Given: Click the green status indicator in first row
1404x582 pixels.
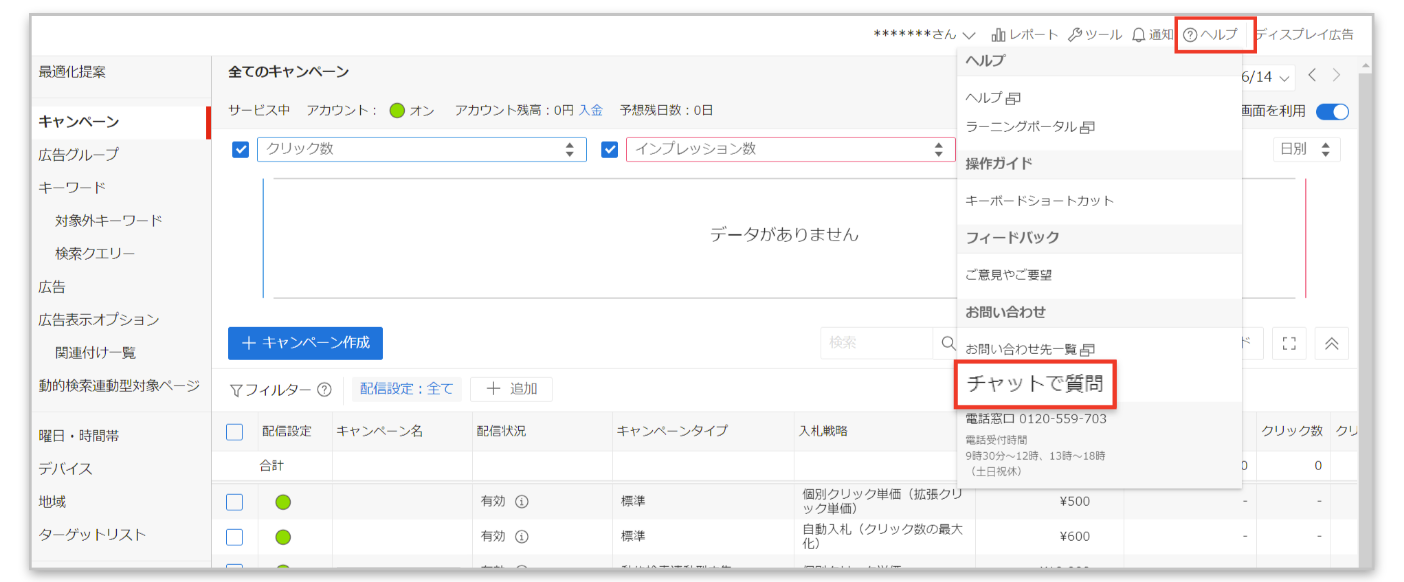Looking at the screenshot, I should click(283, 502).
